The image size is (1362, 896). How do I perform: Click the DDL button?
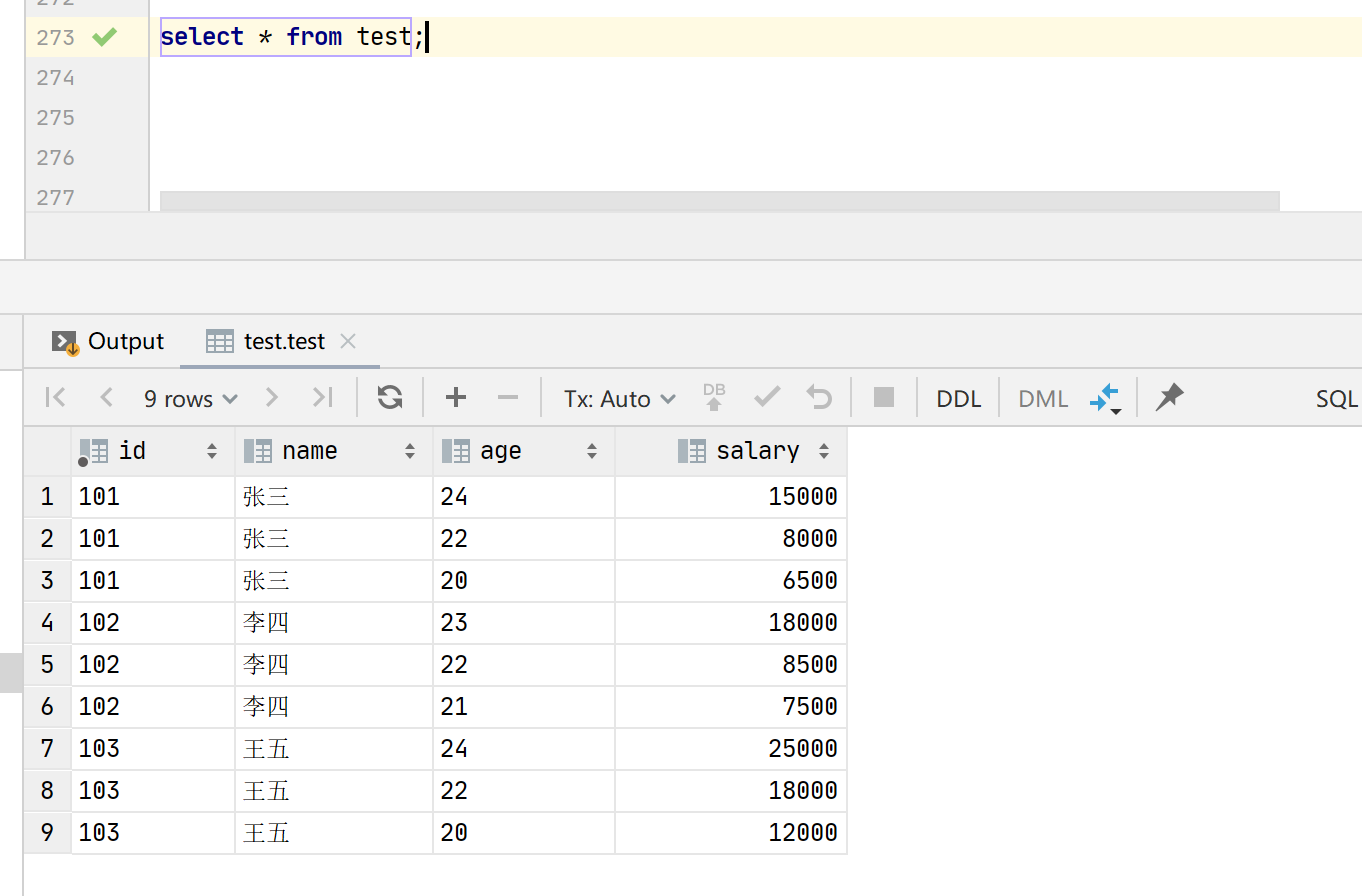coord(958,399)
